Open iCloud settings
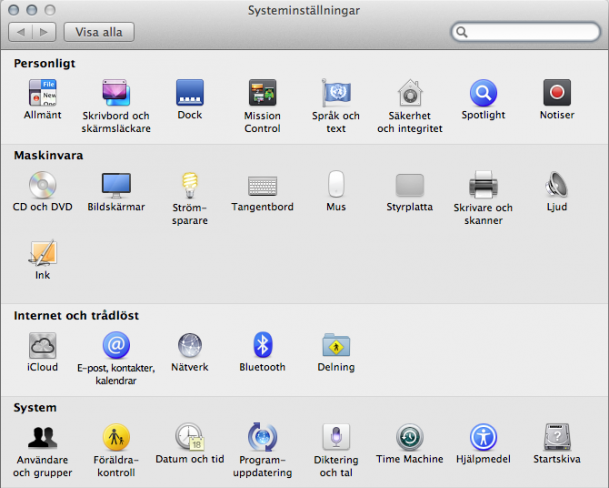This screenshot has width=609, height=488. click(x=42, y=345)
